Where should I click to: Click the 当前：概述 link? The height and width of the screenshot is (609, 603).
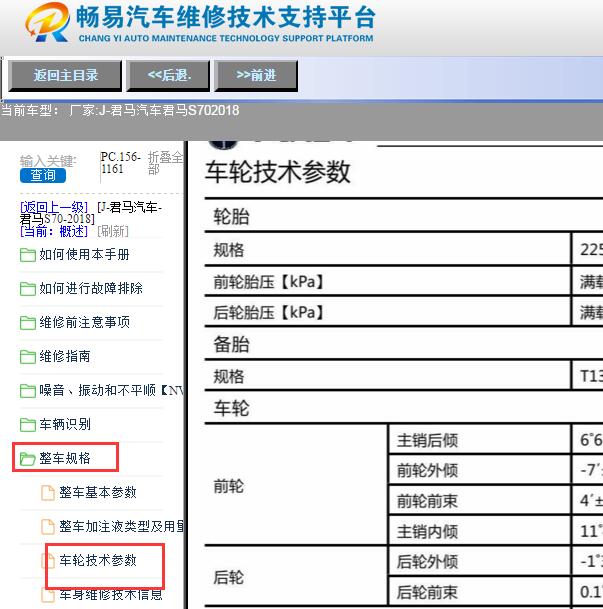pos(54,231)
